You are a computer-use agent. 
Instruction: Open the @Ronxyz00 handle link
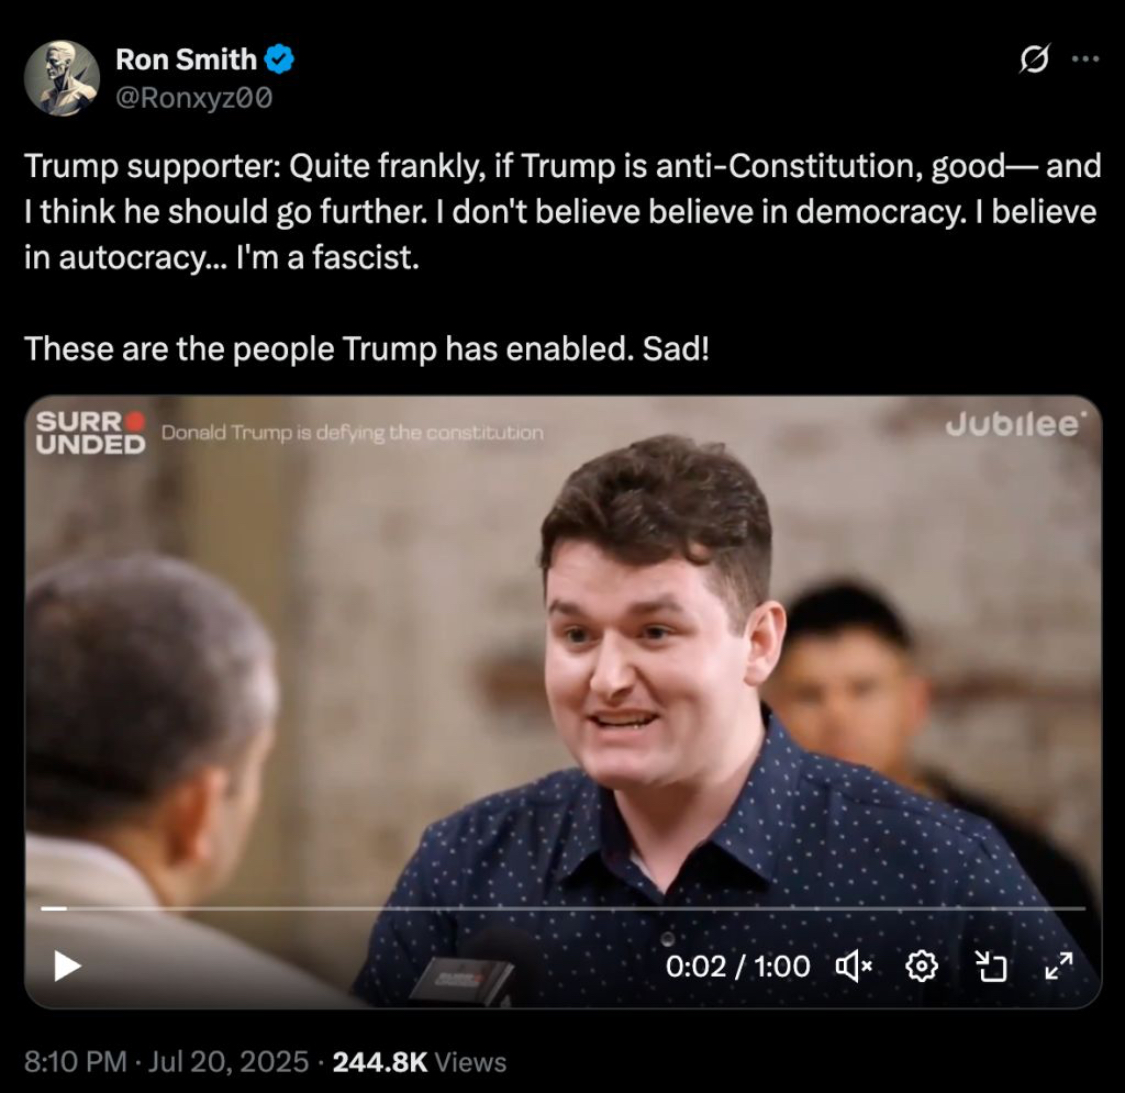[194, 98]
